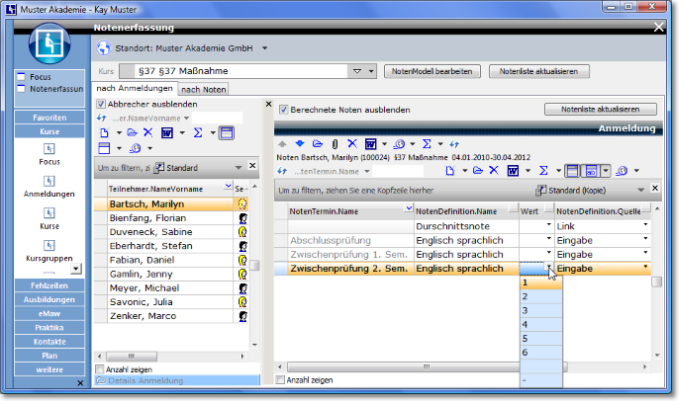Click new grade record icon in Noten toolbar
Screen dimensions: 679x401
coord(450,171)
